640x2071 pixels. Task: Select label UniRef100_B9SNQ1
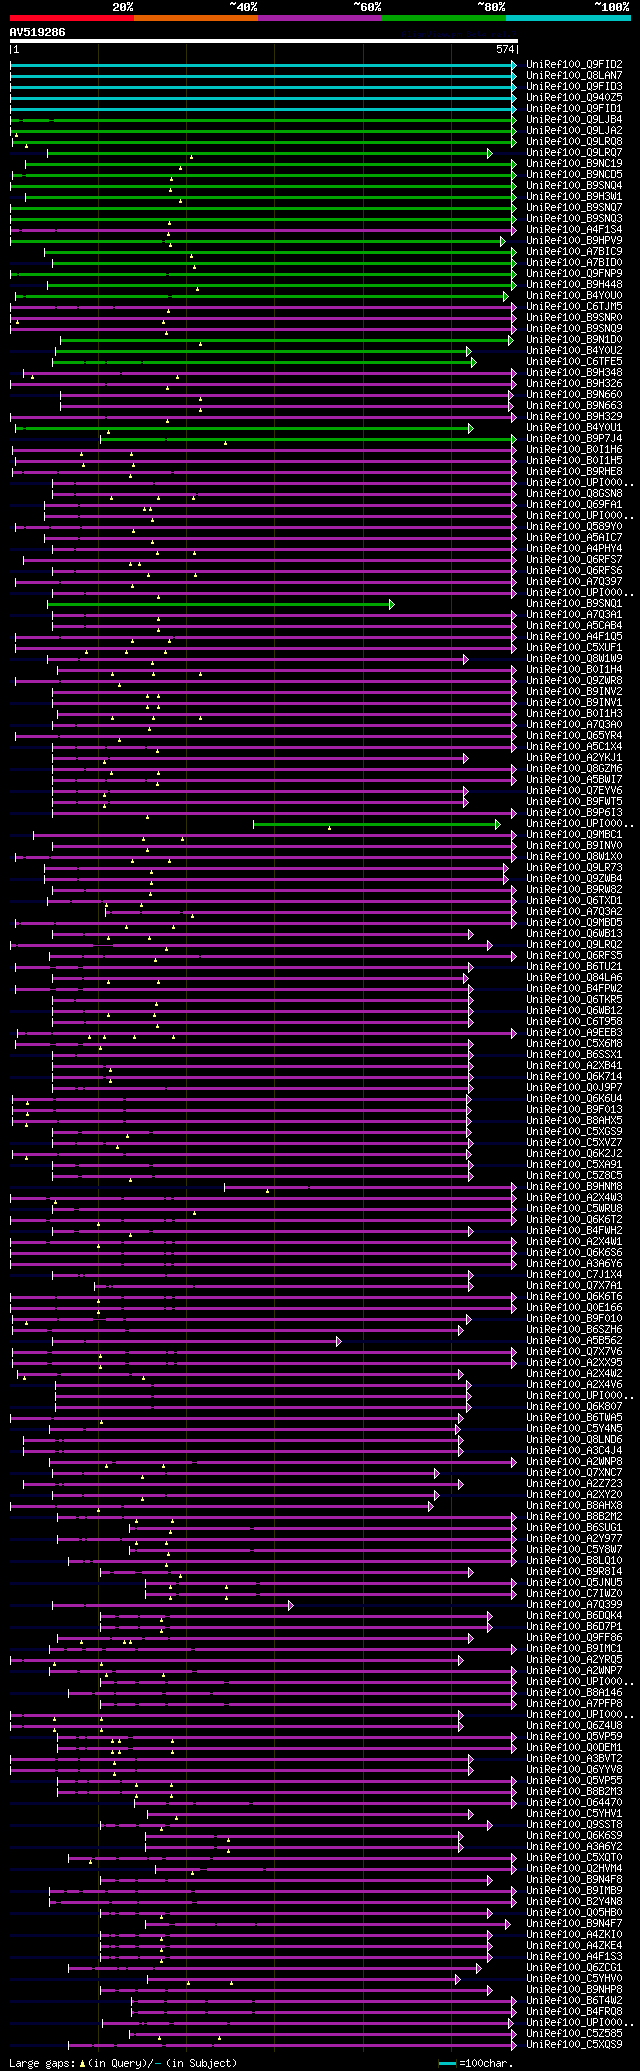click(x=574, y=604)
